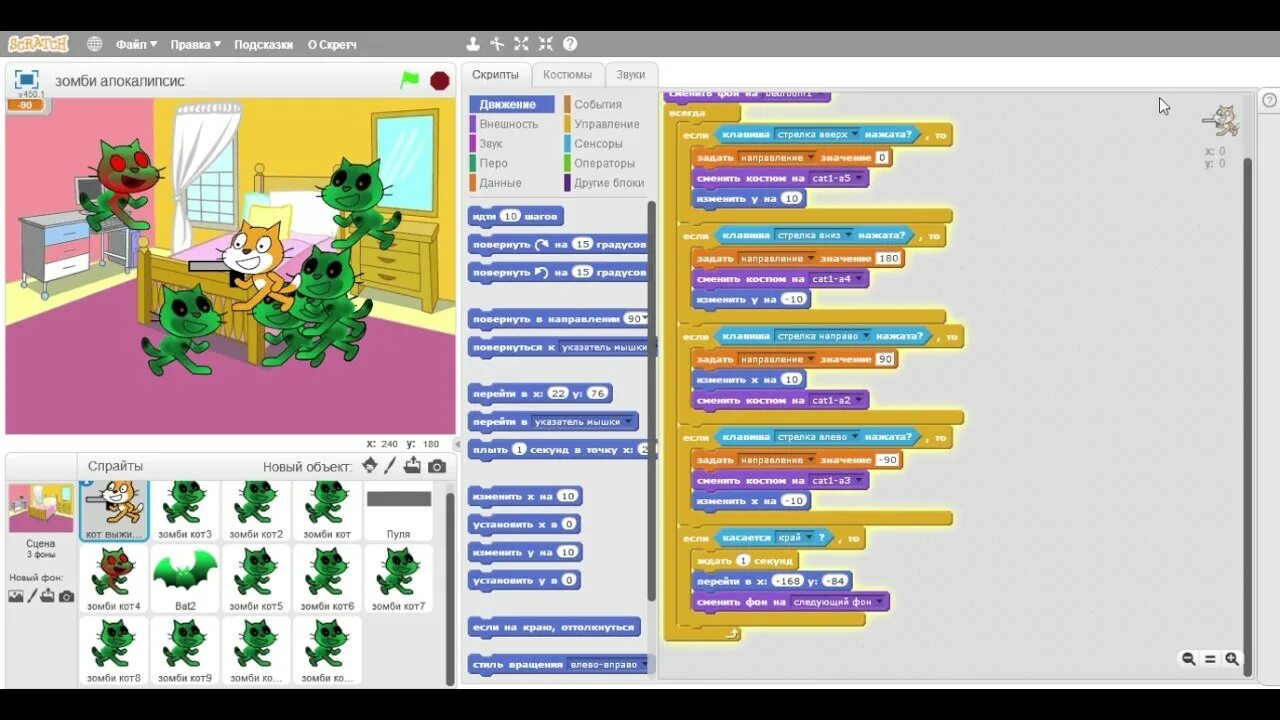Select the paintbrush to draw a new sprite
This screenshot has height=720, width=1280.
tap(391, 465)
